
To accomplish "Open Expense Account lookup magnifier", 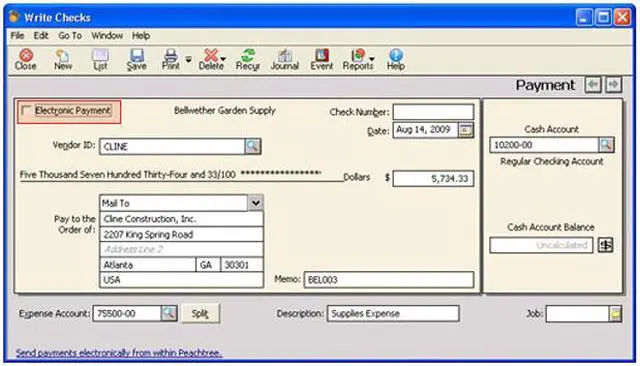I will pos(169,313).
